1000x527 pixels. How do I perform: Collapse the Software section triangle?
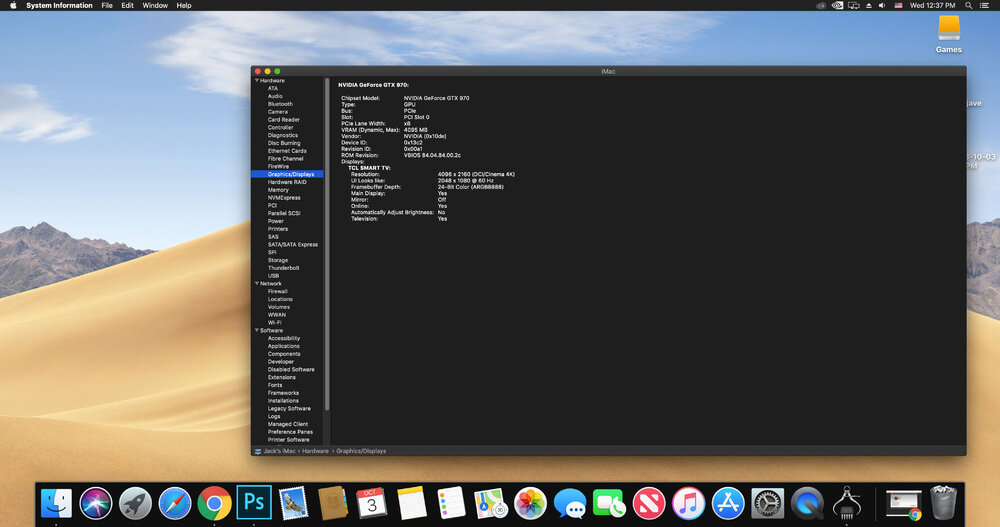point(256,331)
